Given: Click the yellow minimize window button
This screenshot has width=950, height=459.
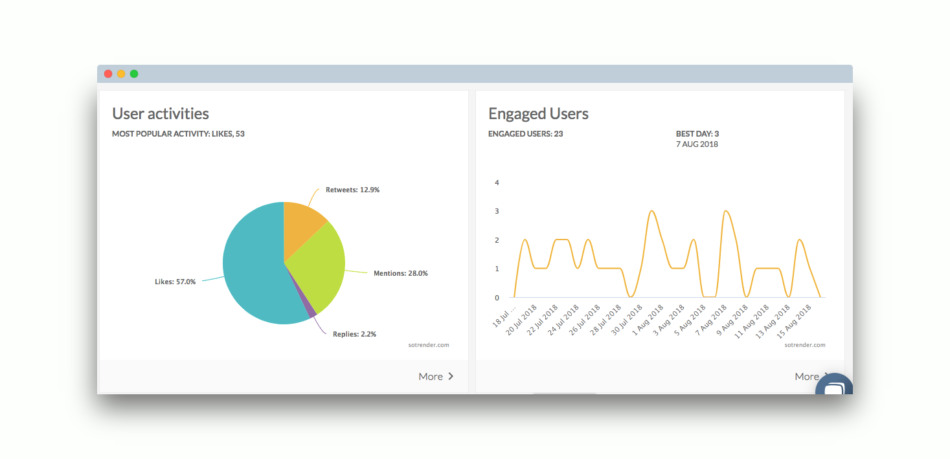Looking at the screenshot, I should [x=121, y=74].
